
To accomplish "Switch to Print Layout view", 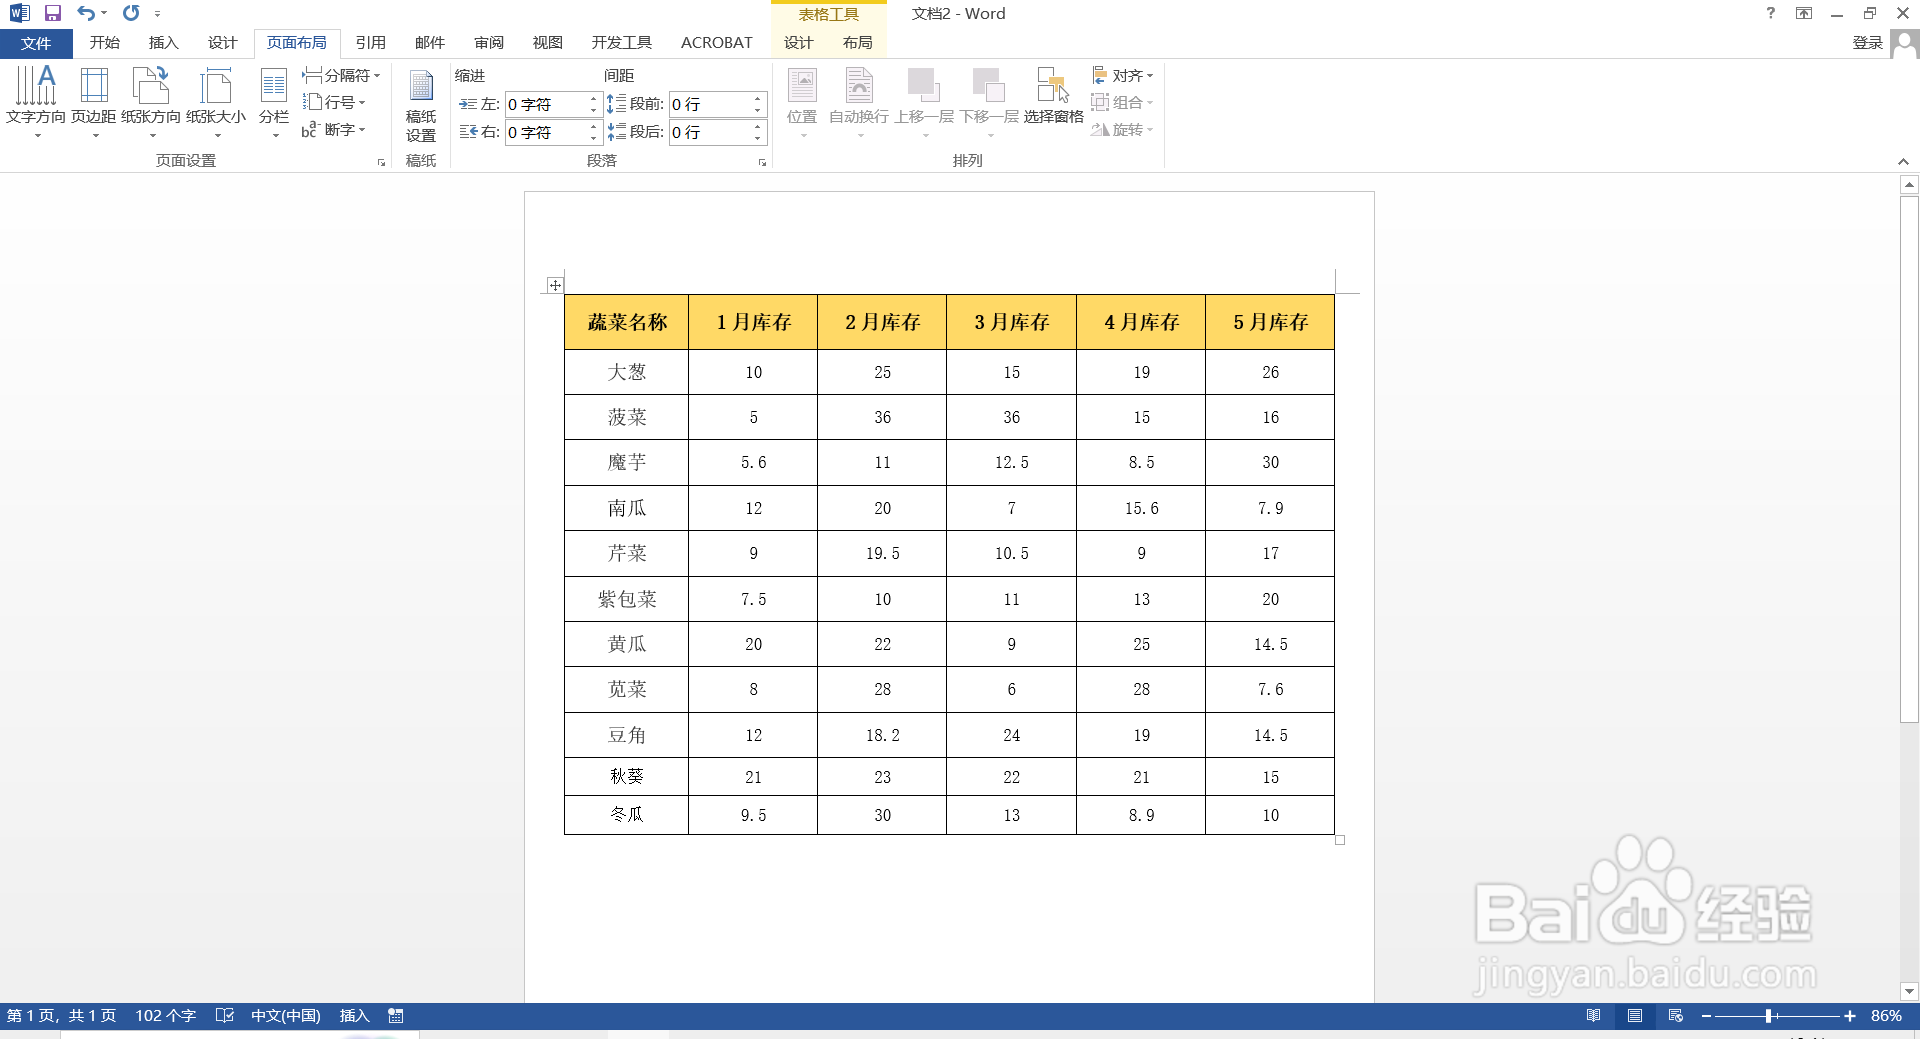I will pos(1635,1016).
